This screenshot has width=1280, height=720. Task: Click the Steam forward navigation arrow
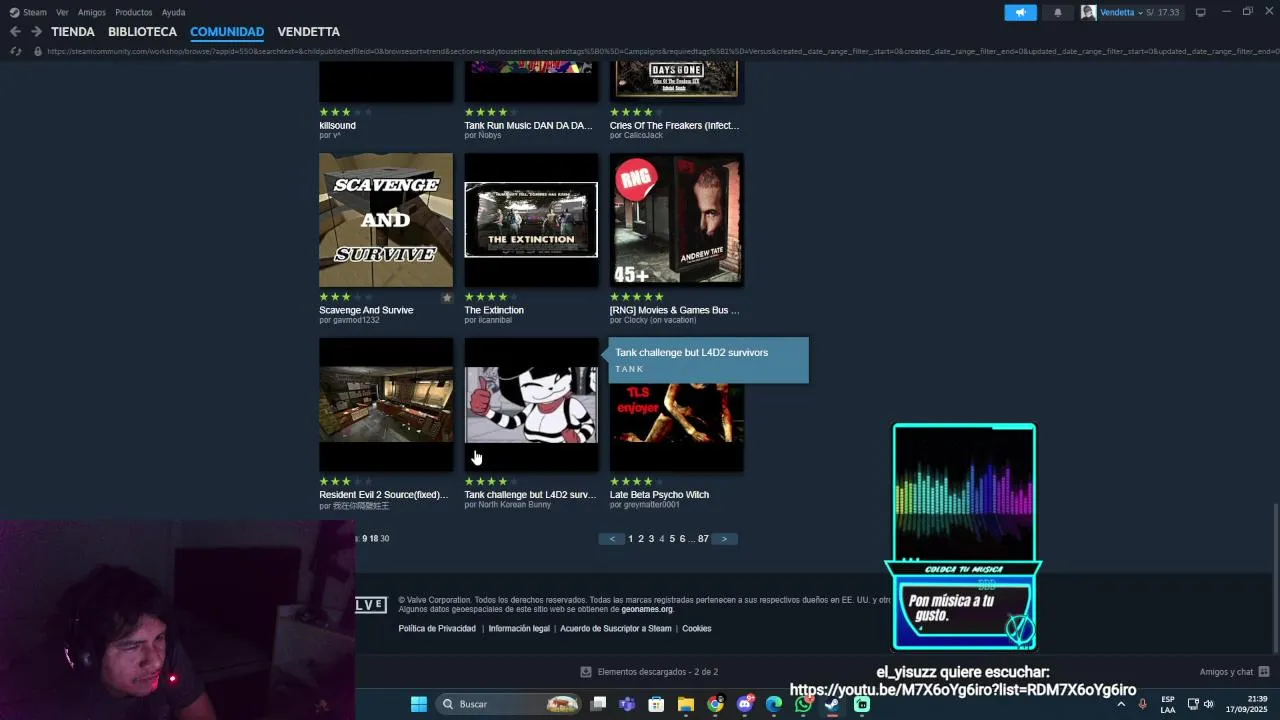(x=36, y=32)
